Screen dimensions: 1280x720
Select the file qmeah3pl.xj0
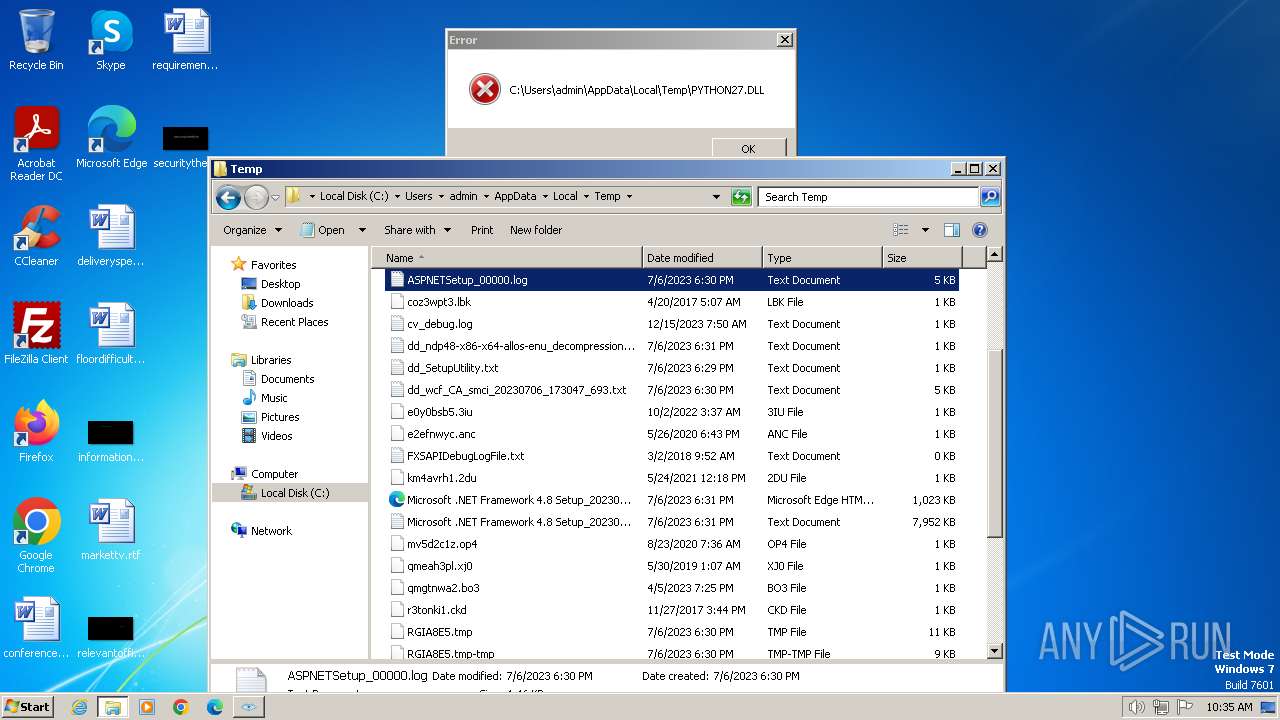671,566
